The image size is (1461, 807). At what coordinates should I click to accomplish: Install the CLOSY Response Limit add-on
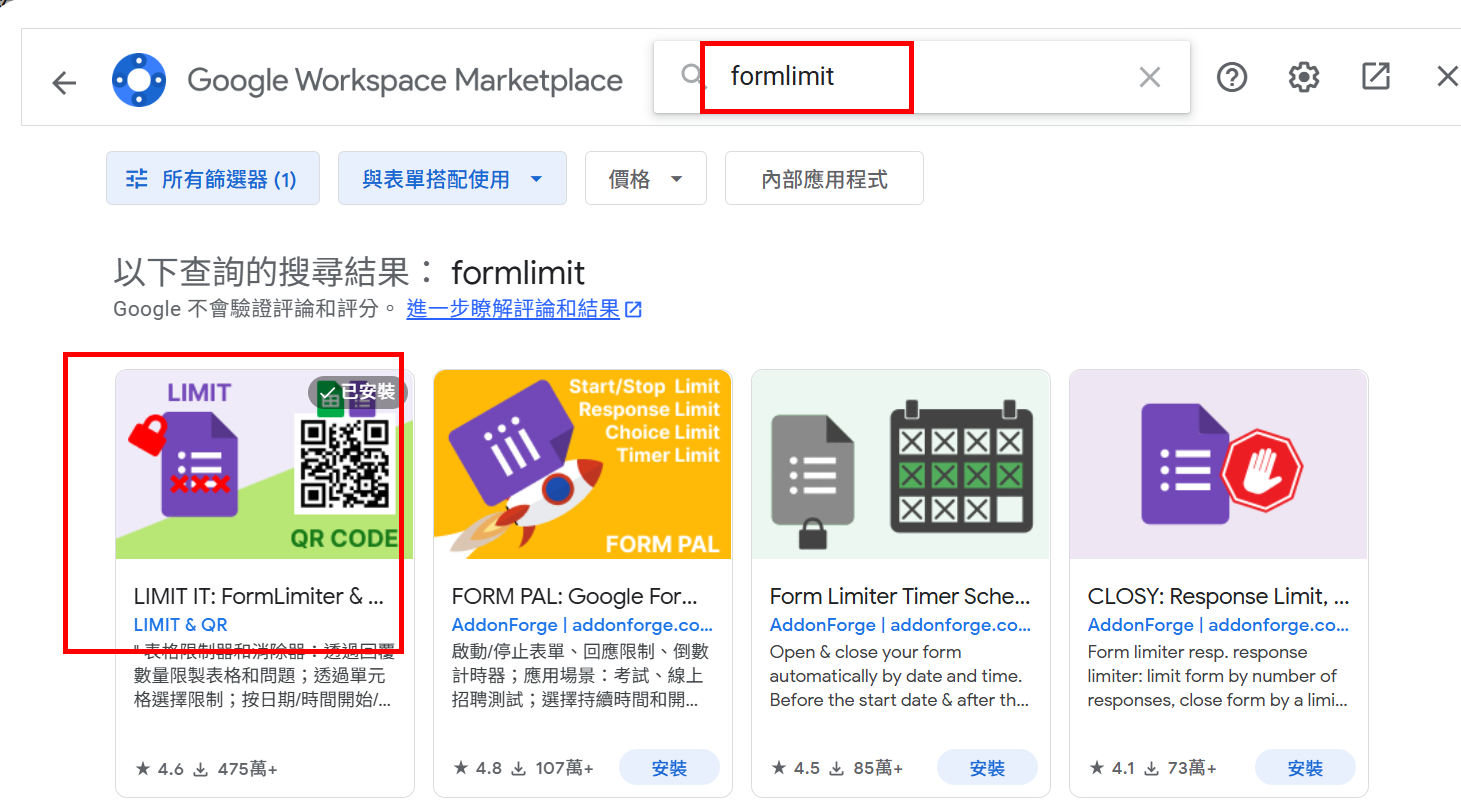[1305, 768]
